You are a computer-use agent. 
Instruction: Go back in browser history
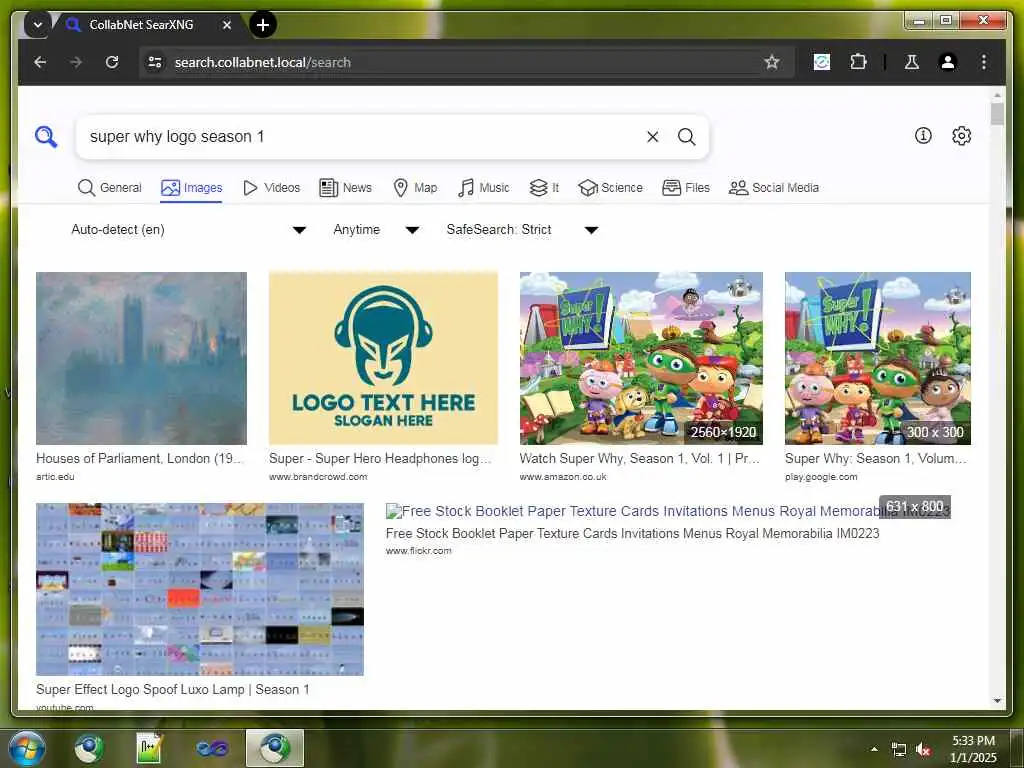point(40,62)
